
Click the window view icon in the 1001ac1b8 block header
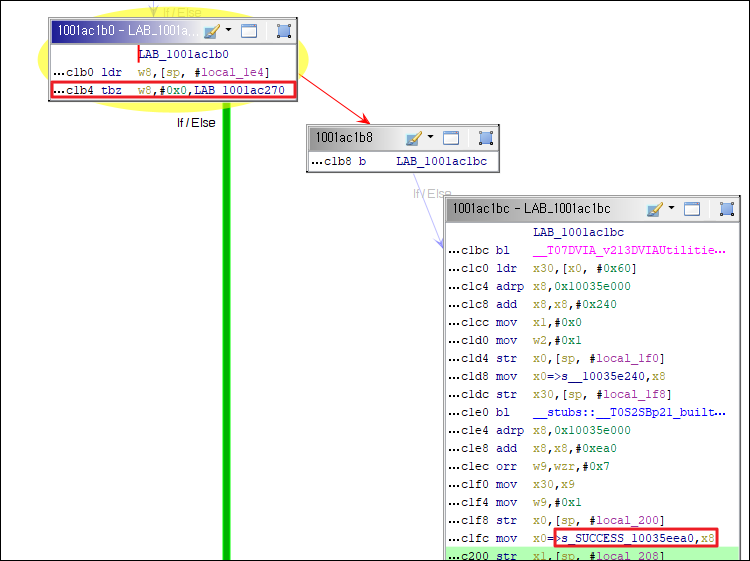[x=451, y=138]
